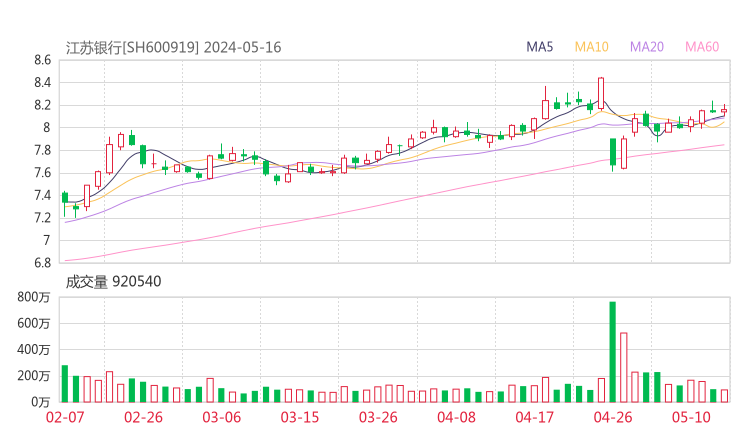Click the 7.2 price axis label
Image resolution: width=740 pixels, height=440 pixels.
(42, 218)
